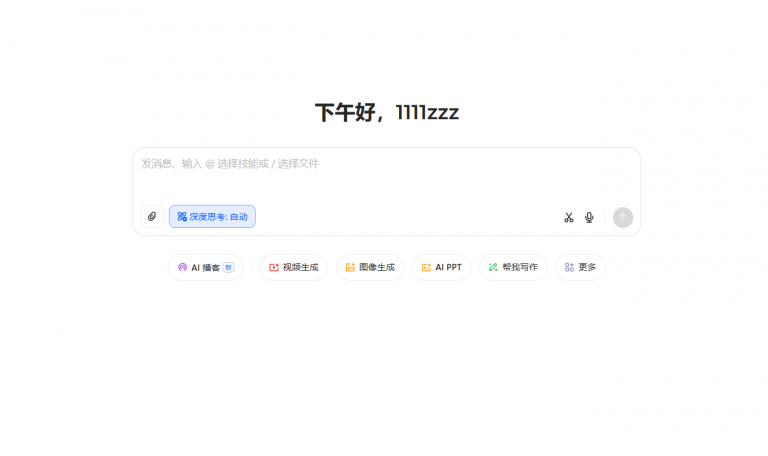Click the 下午好，1111zzz greeting heading
Viewport: 768px width, 456px height.
coord(386,113)
